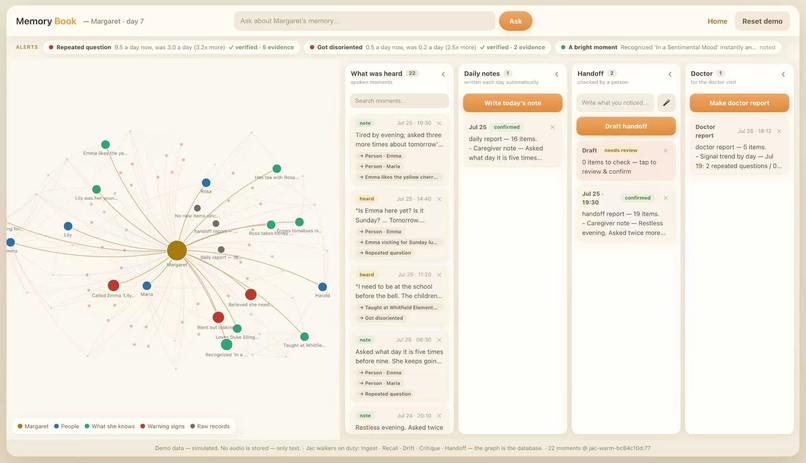Dismiss the Jul 25 14:40 heard moment

[439, 199]
